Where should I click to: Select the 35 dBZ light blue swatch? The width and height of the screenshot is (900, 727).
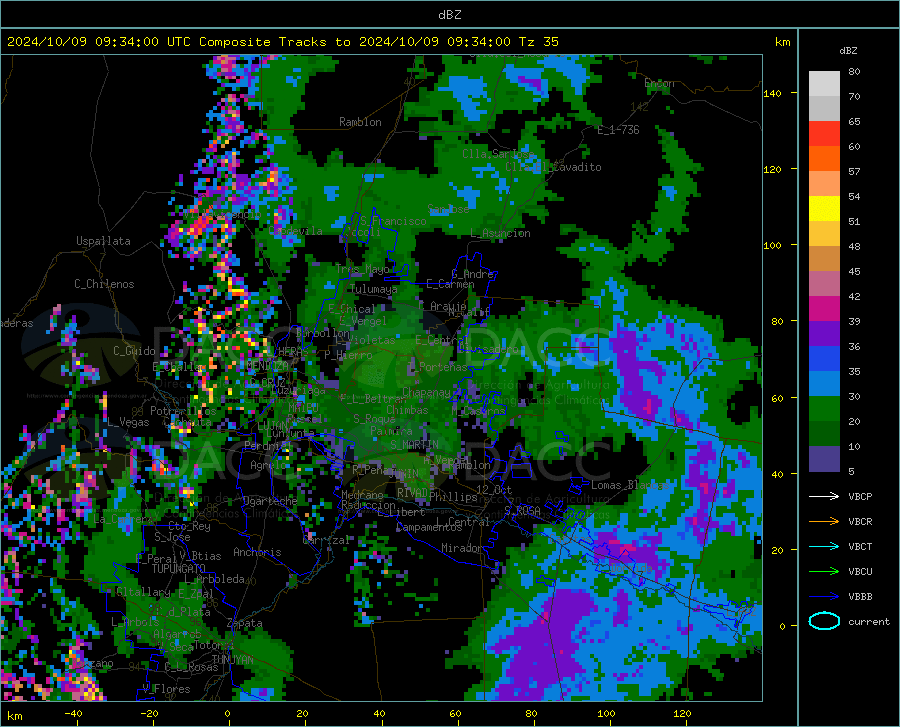[x=824, y=384]
